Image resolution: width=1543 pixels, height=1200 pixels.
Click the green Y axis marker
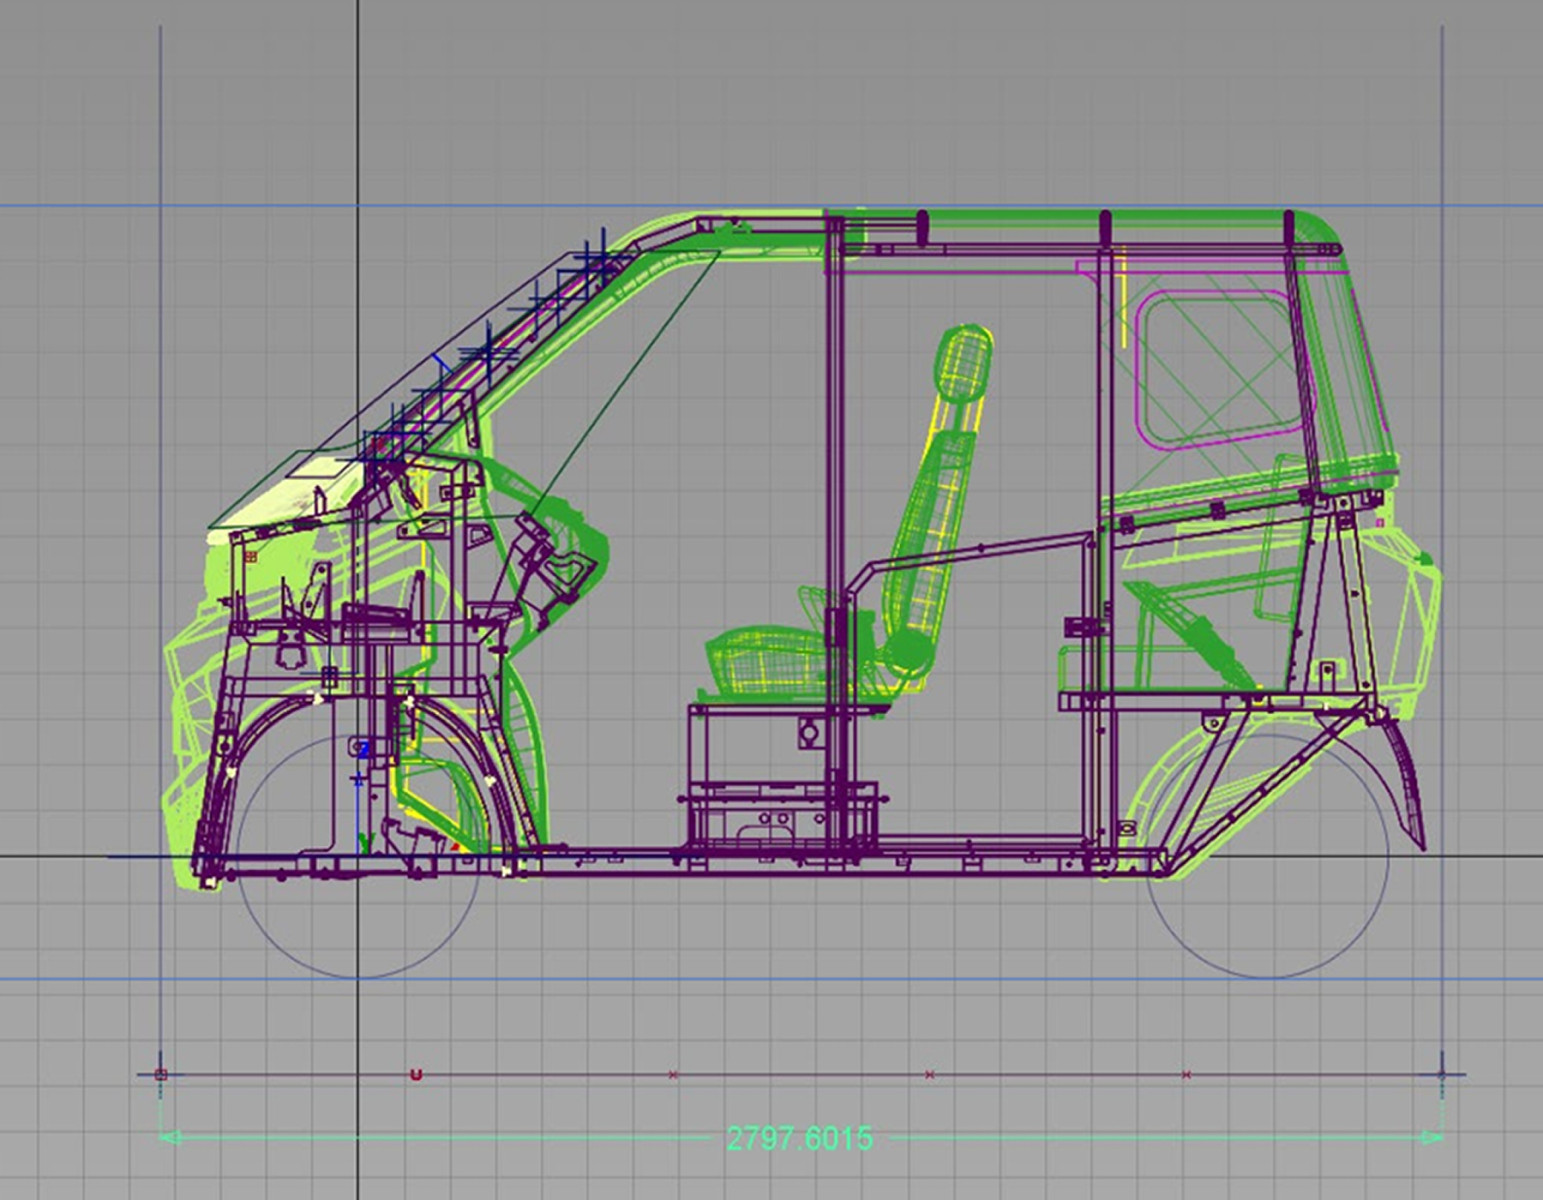(364, 841)
